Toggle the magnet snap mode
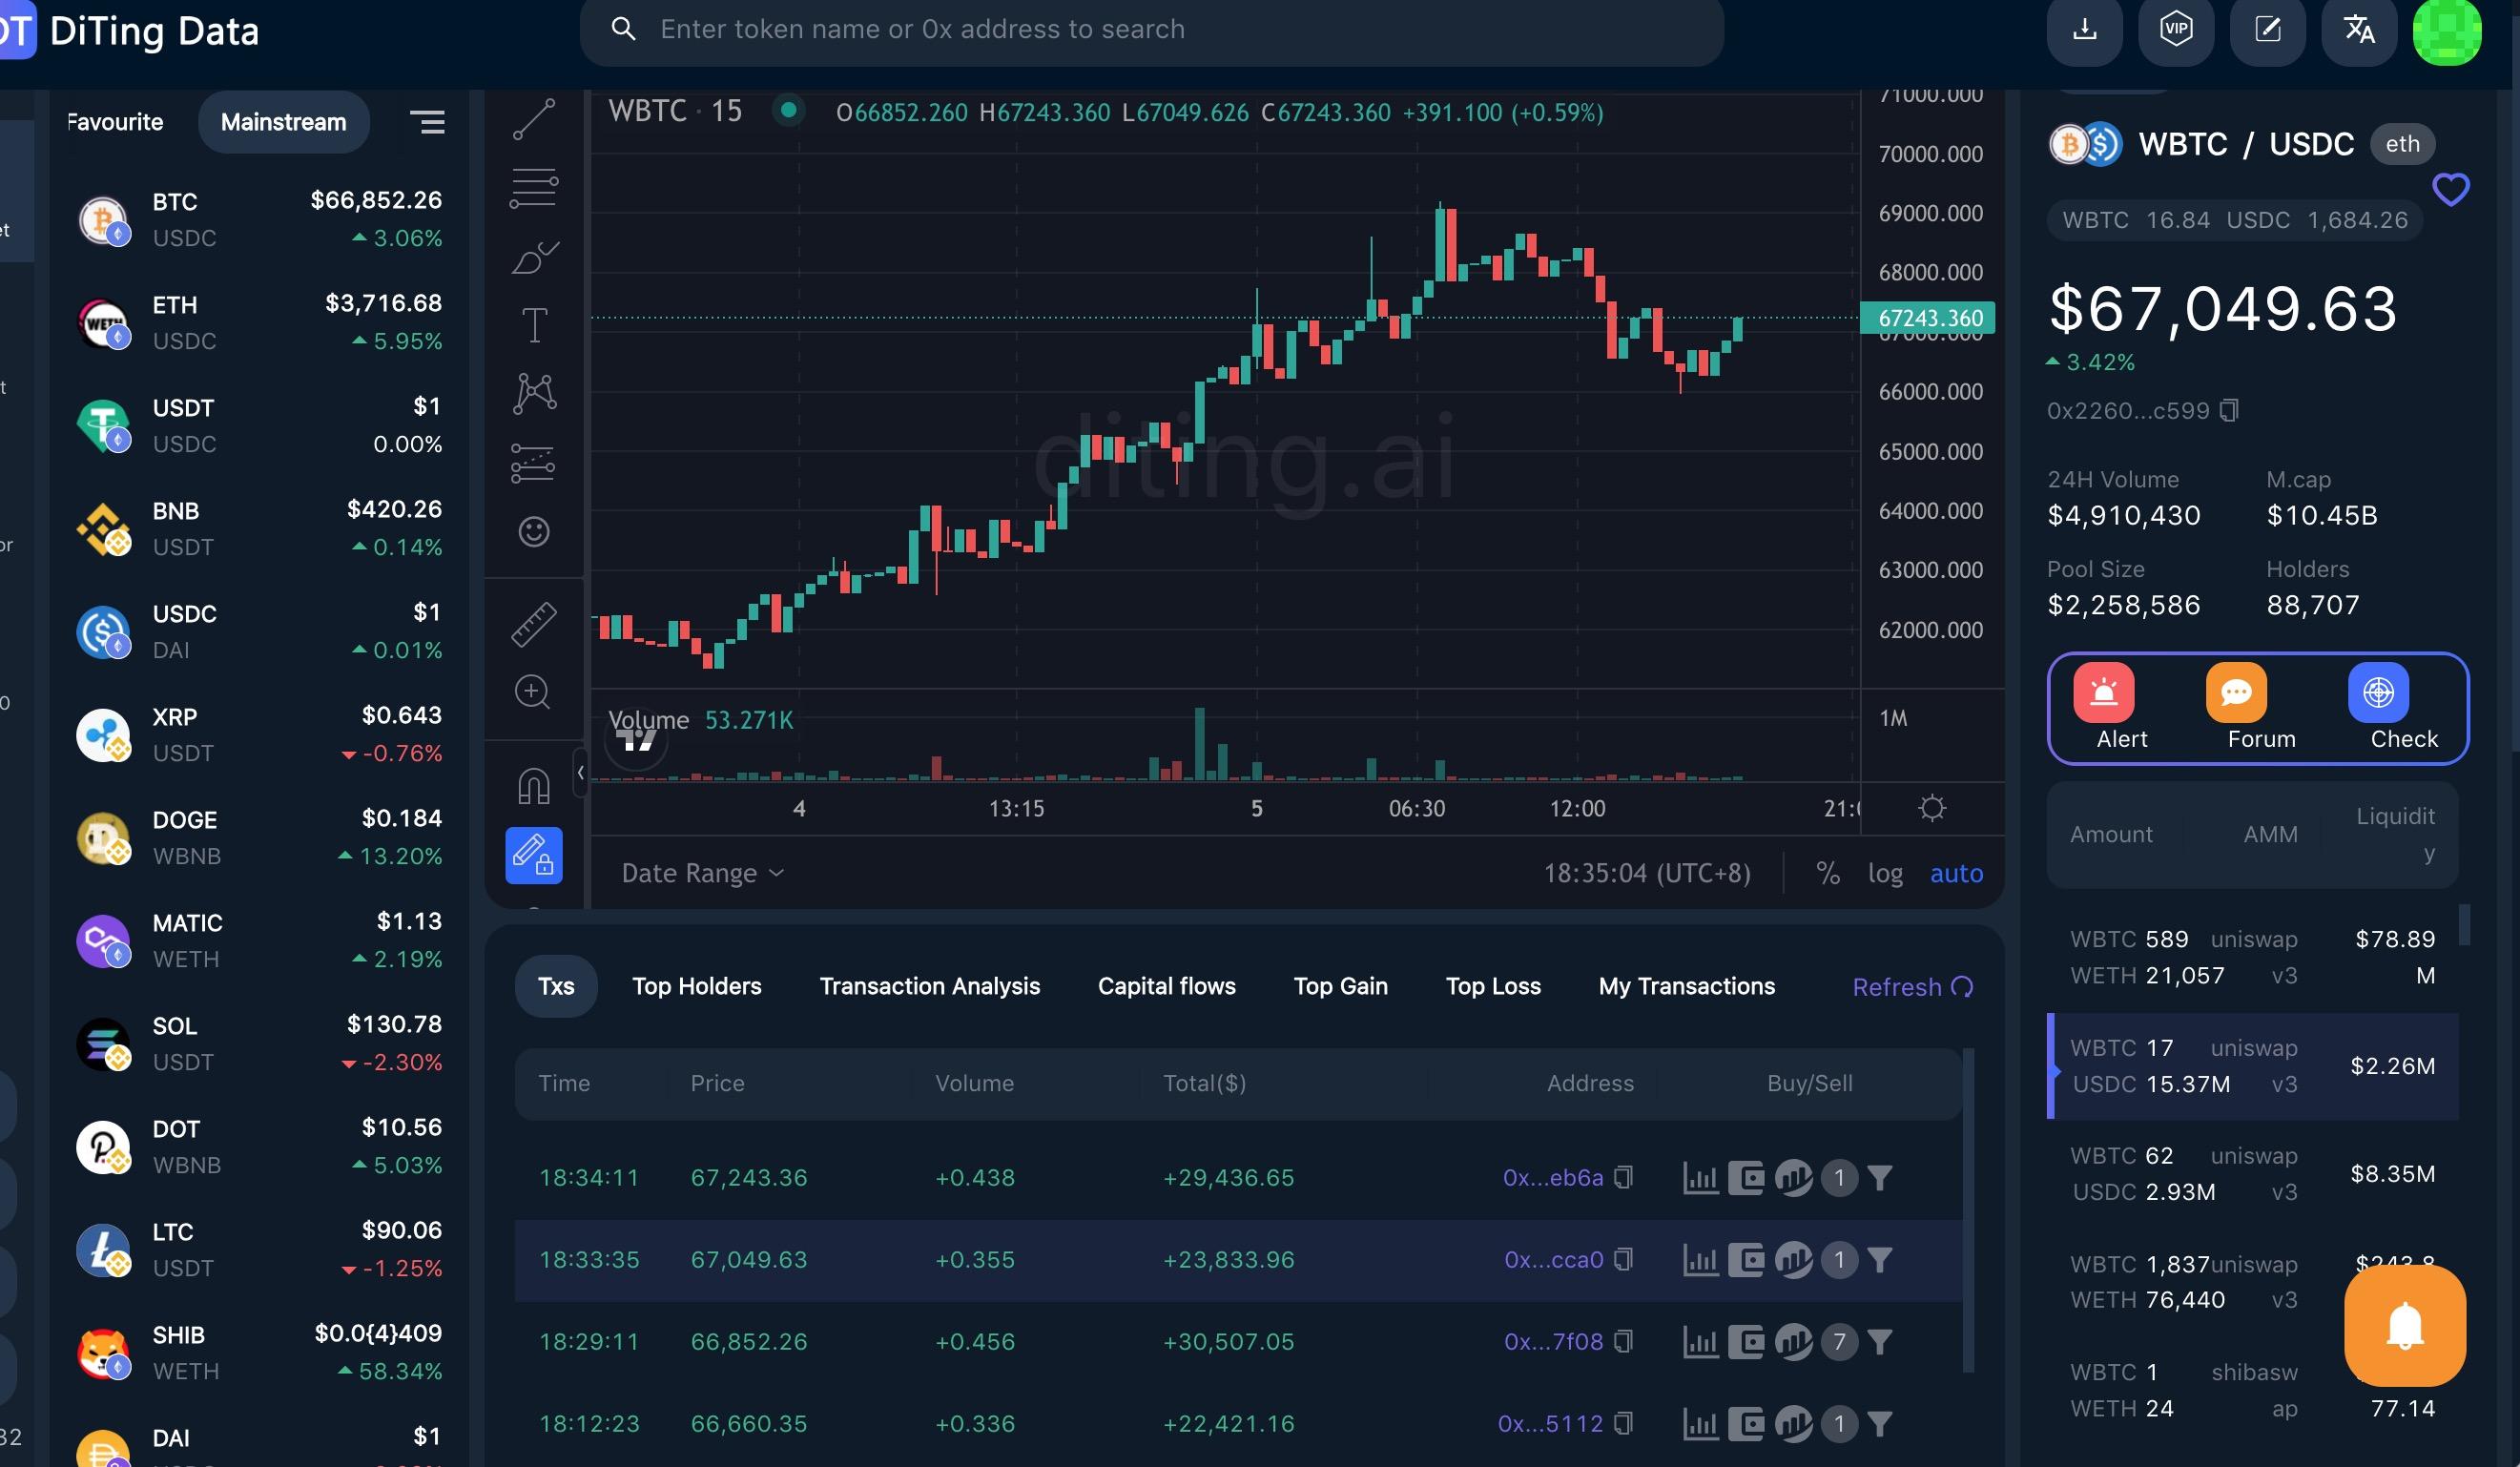The width and height of the screenshot is (2520, 1467). click(534, 786)
